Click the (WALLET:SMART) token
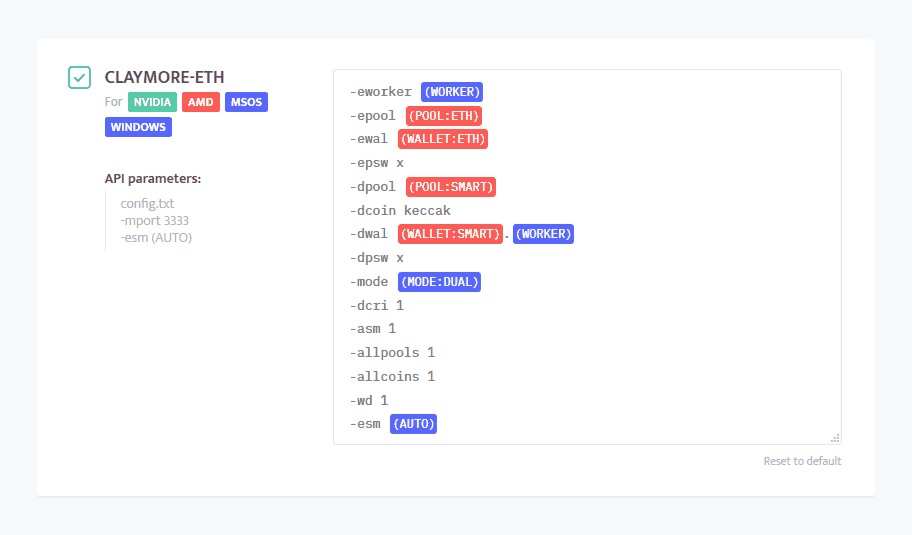Viewport: 912px width, 535px height. [x=450, y=234]
